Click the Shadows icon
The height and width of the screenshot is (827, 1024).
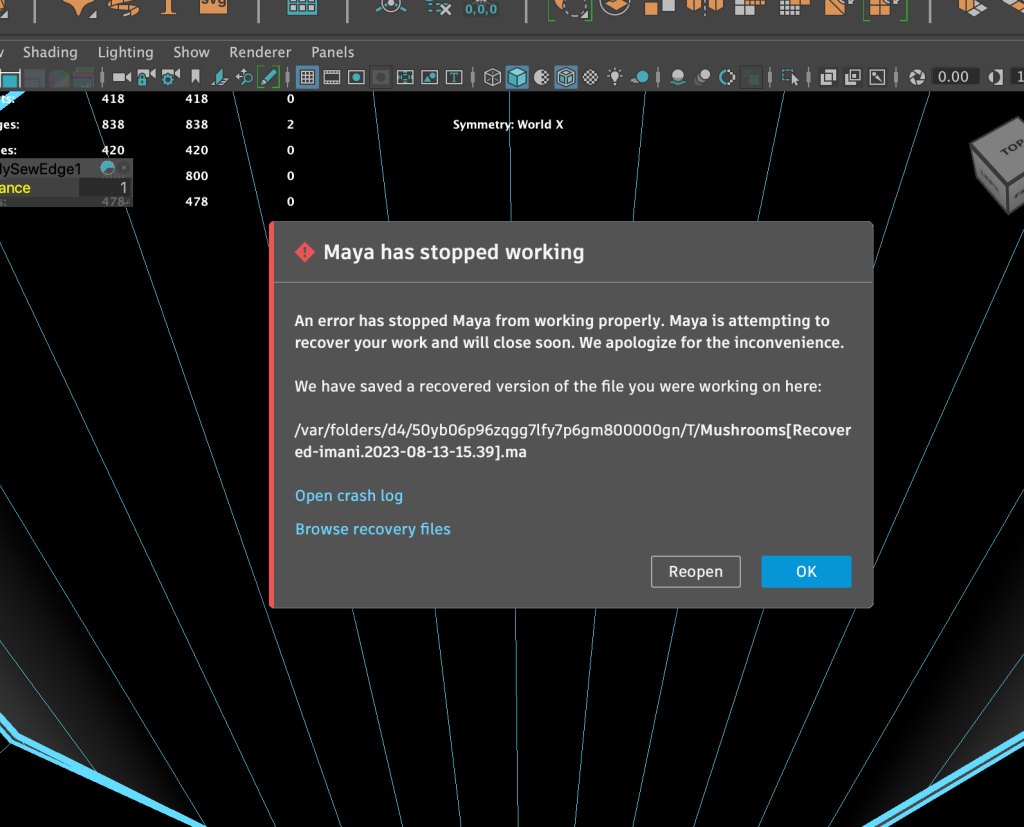point(639,77)
